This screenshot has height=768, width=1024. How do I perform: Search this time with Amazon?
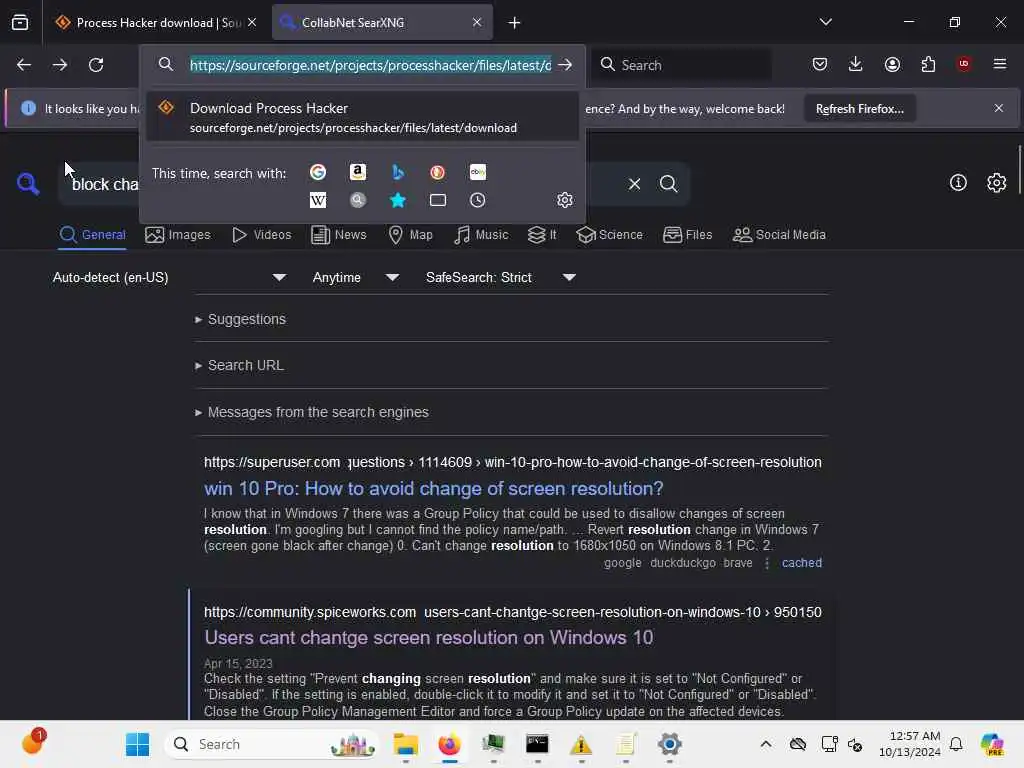(x=357, y=172)
